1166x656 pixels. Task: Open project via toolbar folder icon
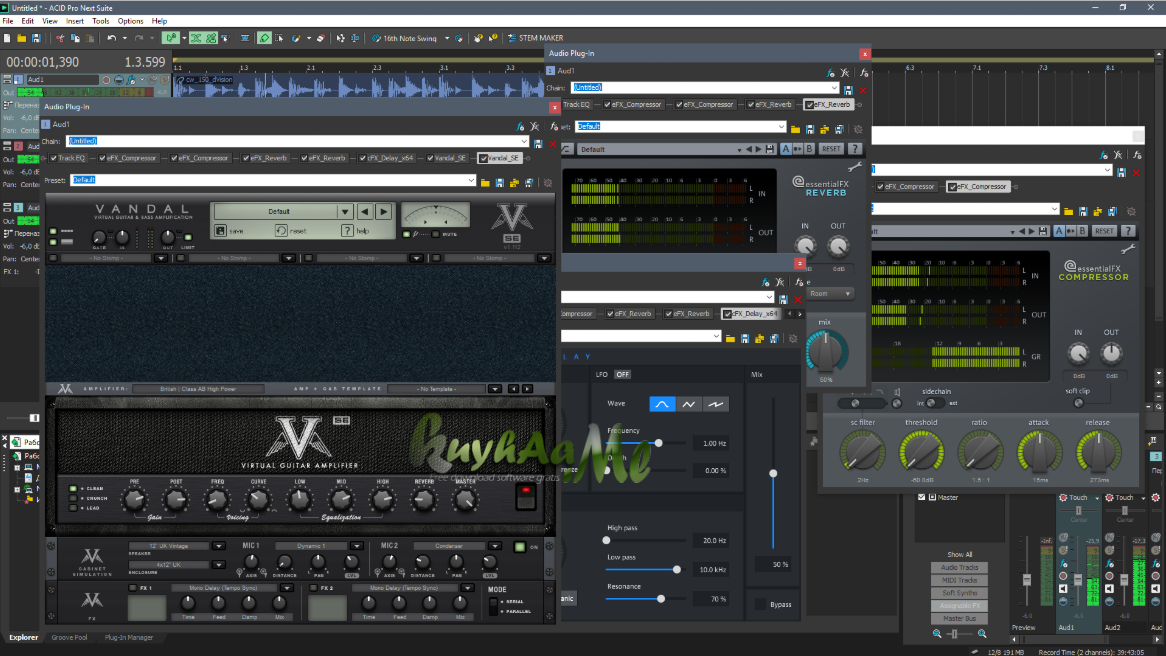(22, 38)
